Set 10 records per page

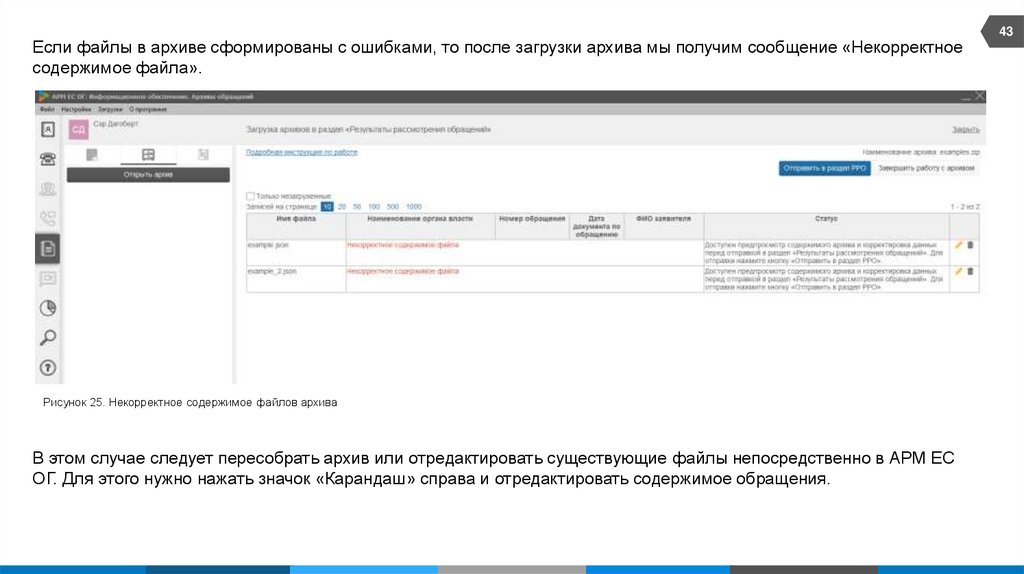point(327,206)
